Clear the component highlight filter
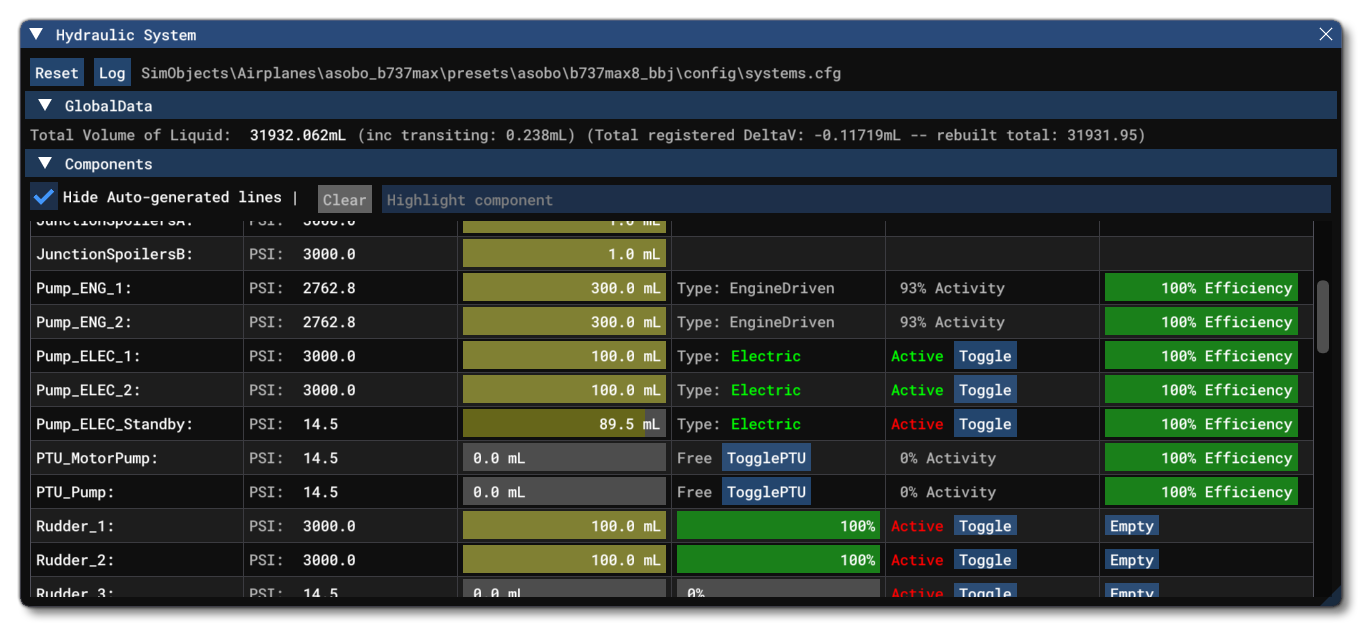This screenshot has height=627, width=1362. [344, 199]
